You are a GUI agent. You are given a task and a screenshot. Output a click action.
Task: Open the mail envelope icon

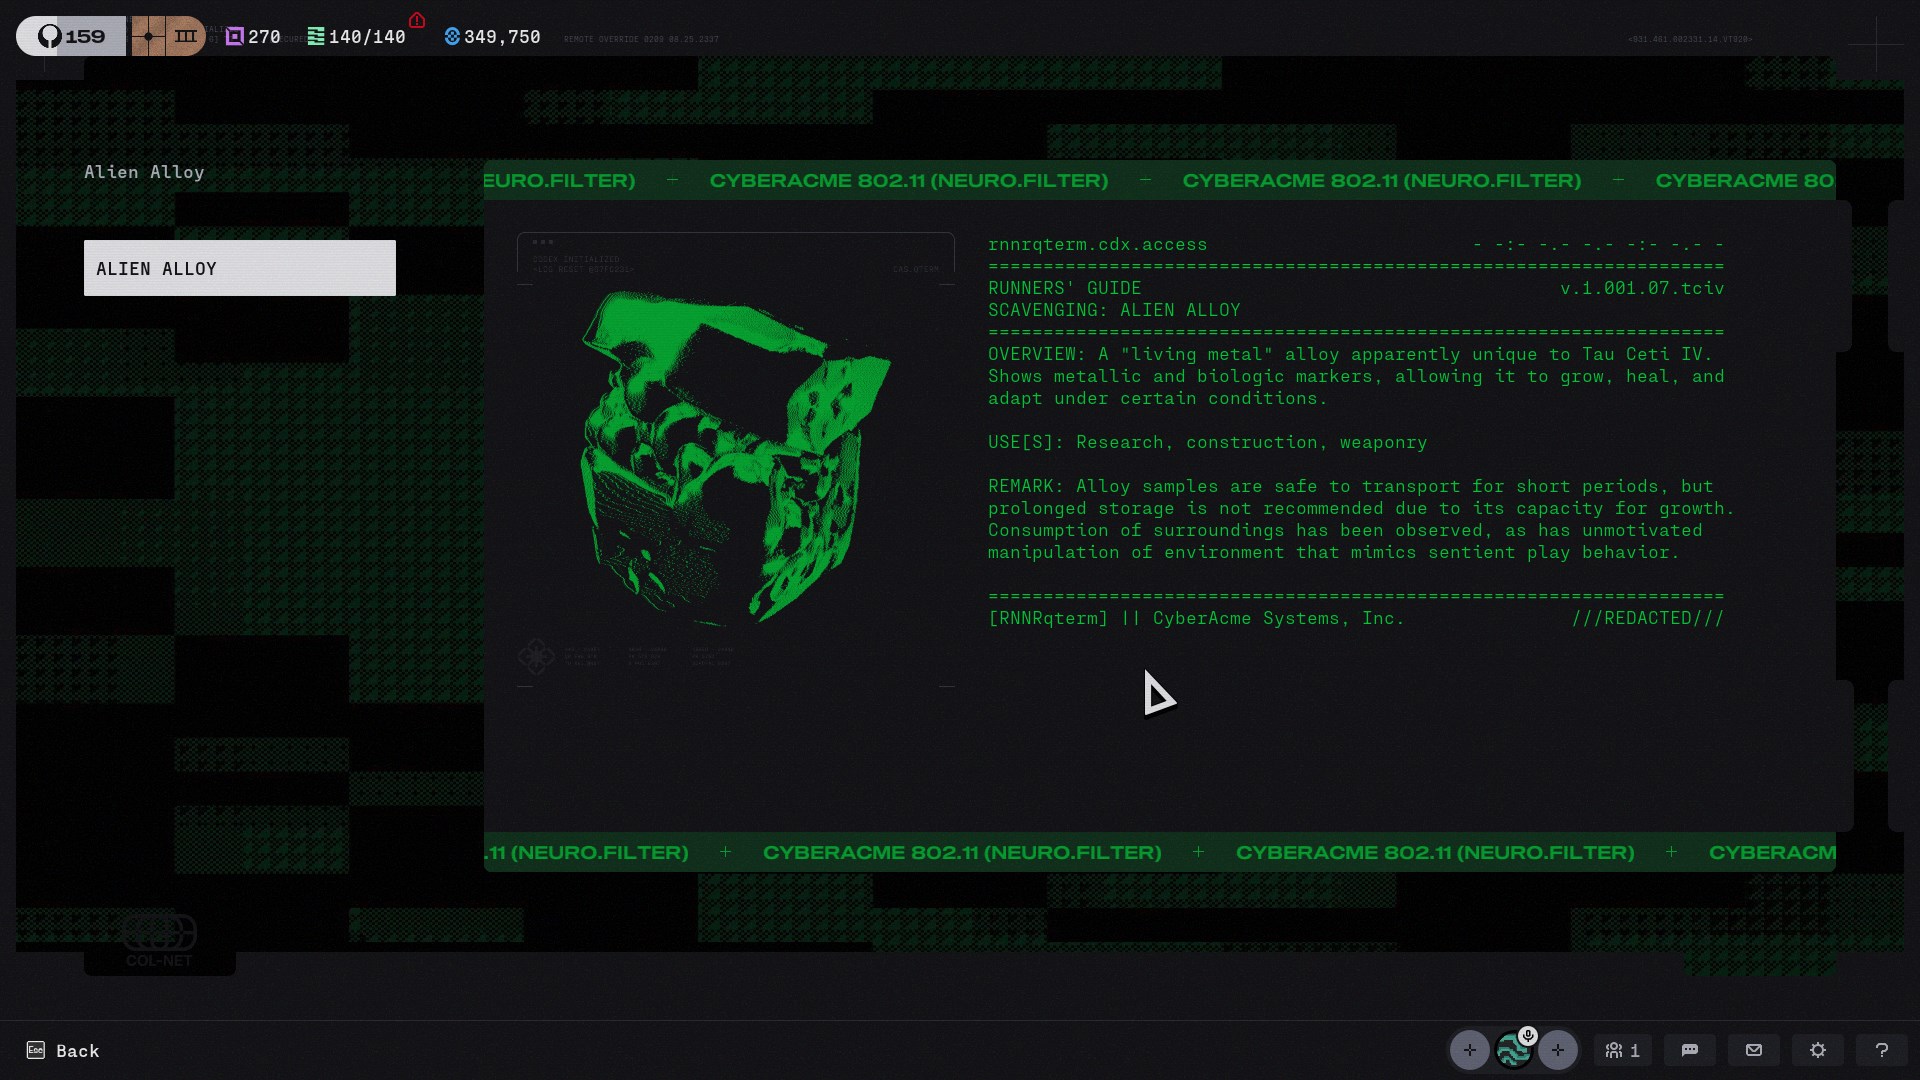point(1754,1050)
